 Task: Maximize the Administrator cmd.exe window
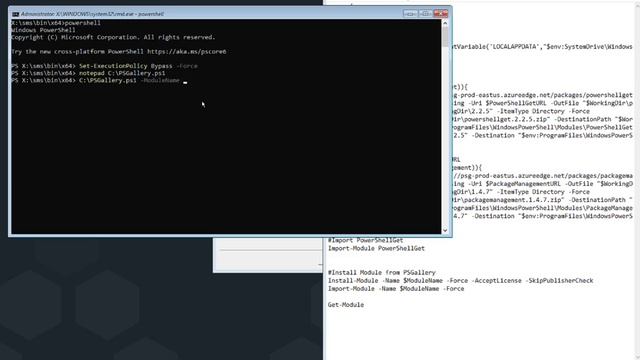(425, 14)
